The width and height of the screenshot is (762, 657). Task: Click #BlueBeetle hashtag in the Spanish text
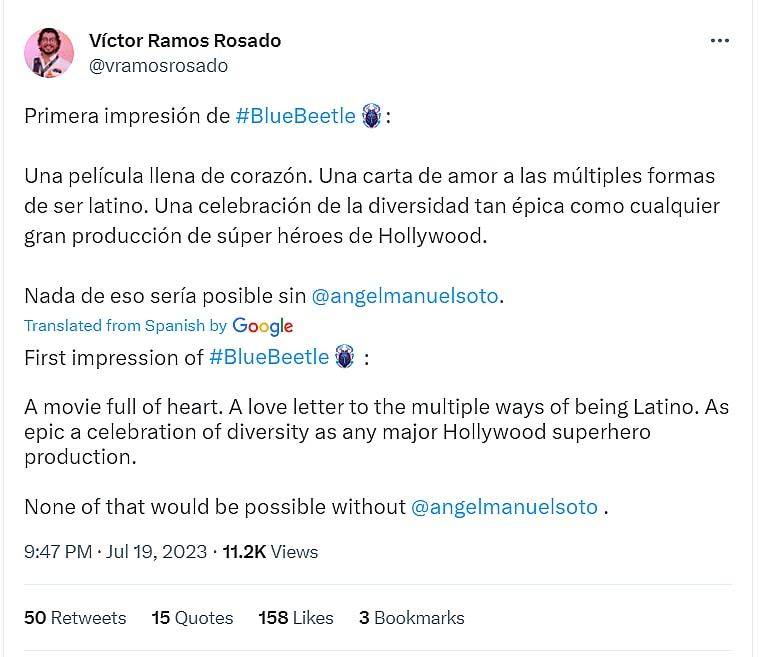(x=295, y=116)
